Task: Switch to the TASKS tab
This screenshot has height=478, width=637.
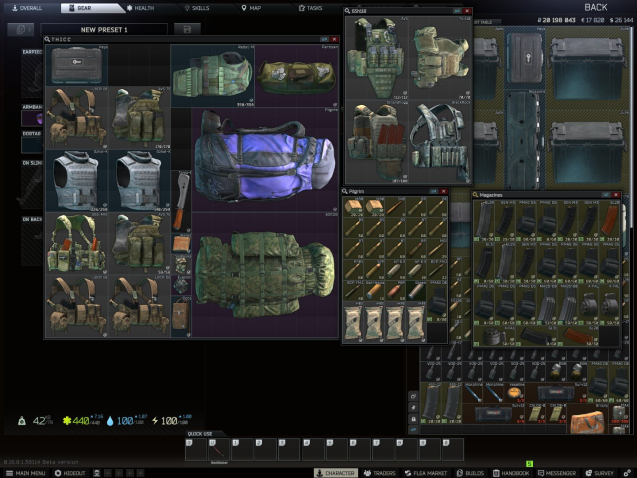Action: point(311,8)
